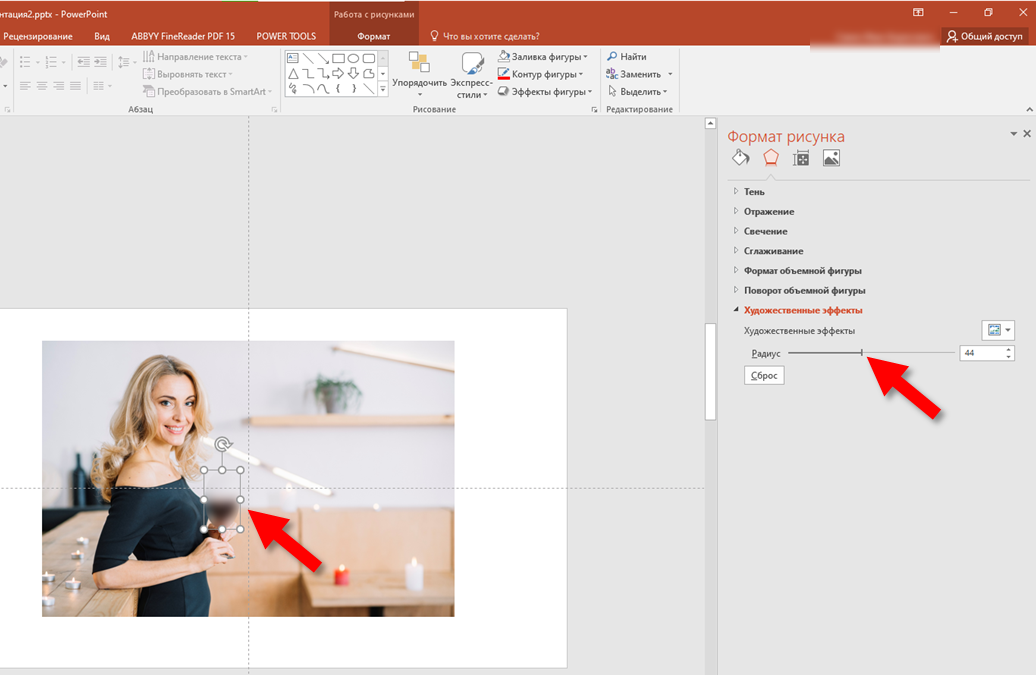Click the Радиус value input field

(983, 352)
